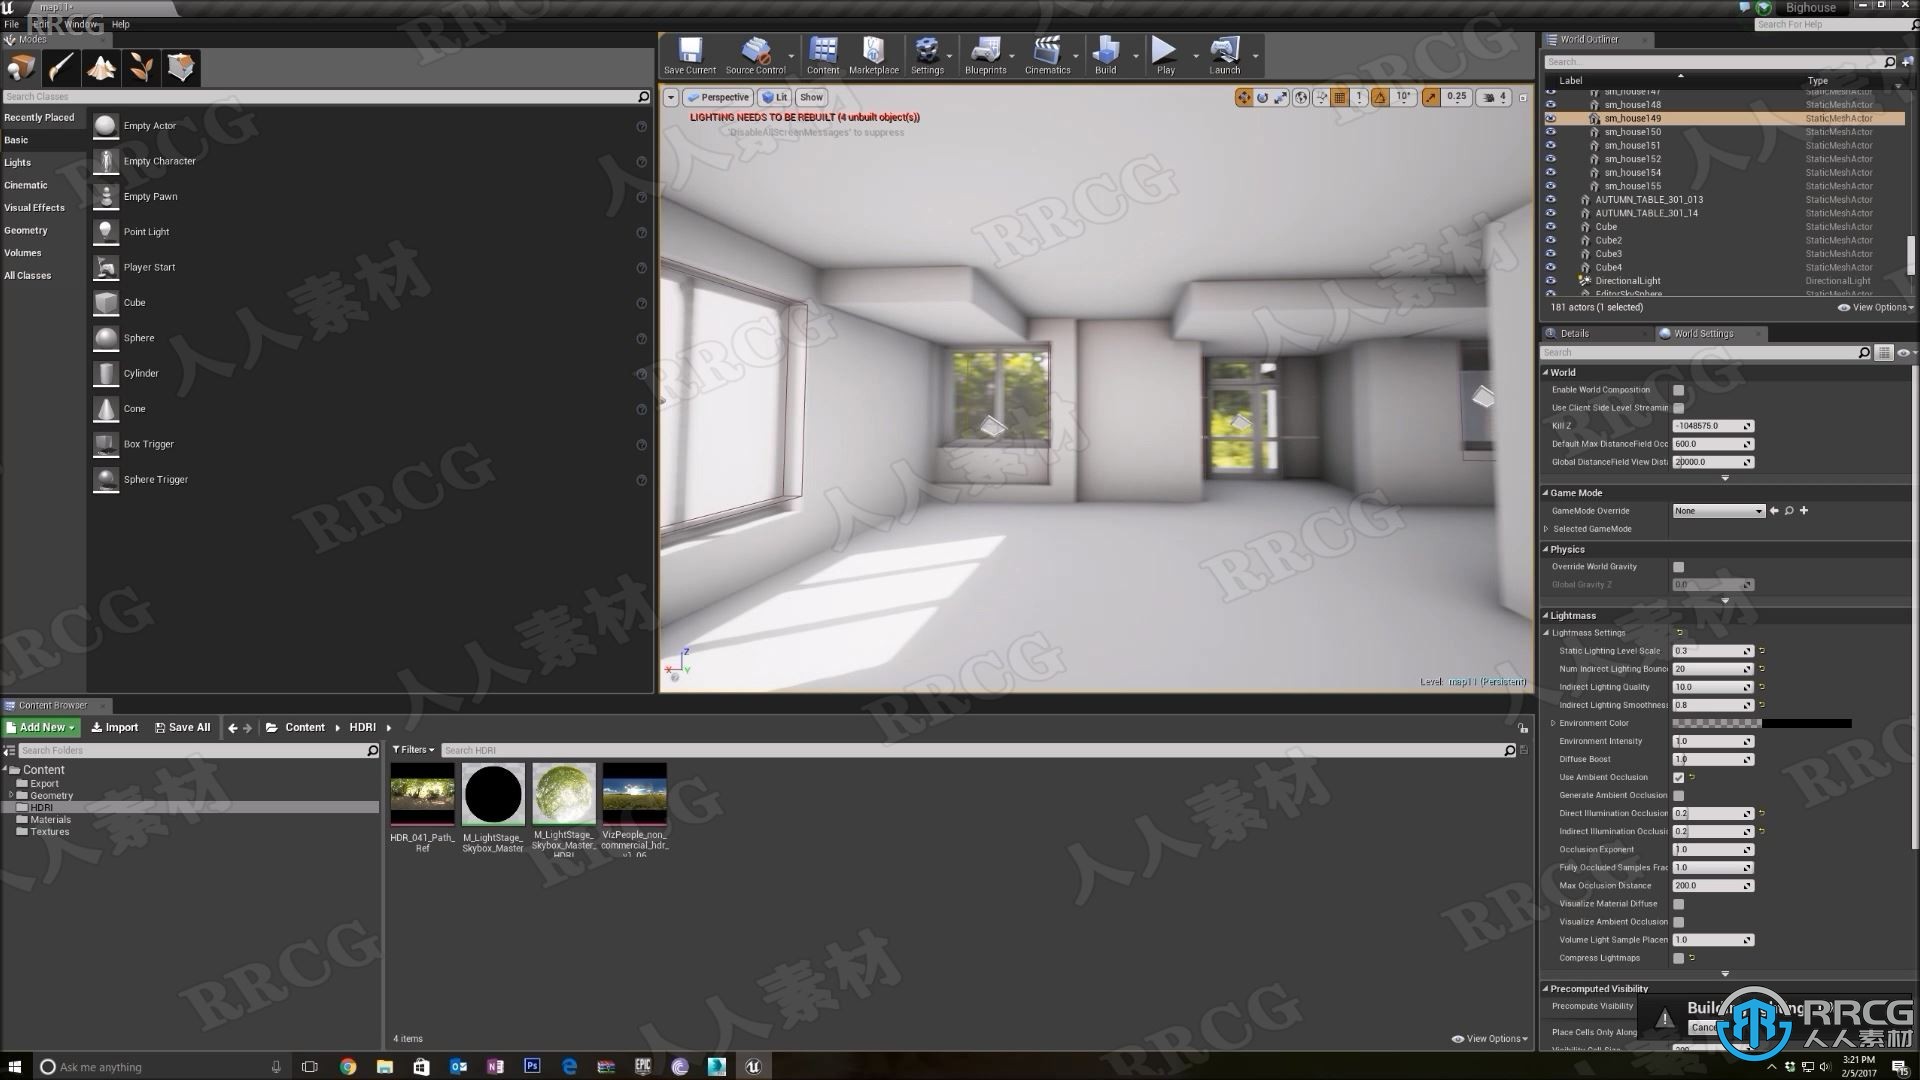Select the Content Browser icon
The image size is (1920, 1080).
coord(820,54)
